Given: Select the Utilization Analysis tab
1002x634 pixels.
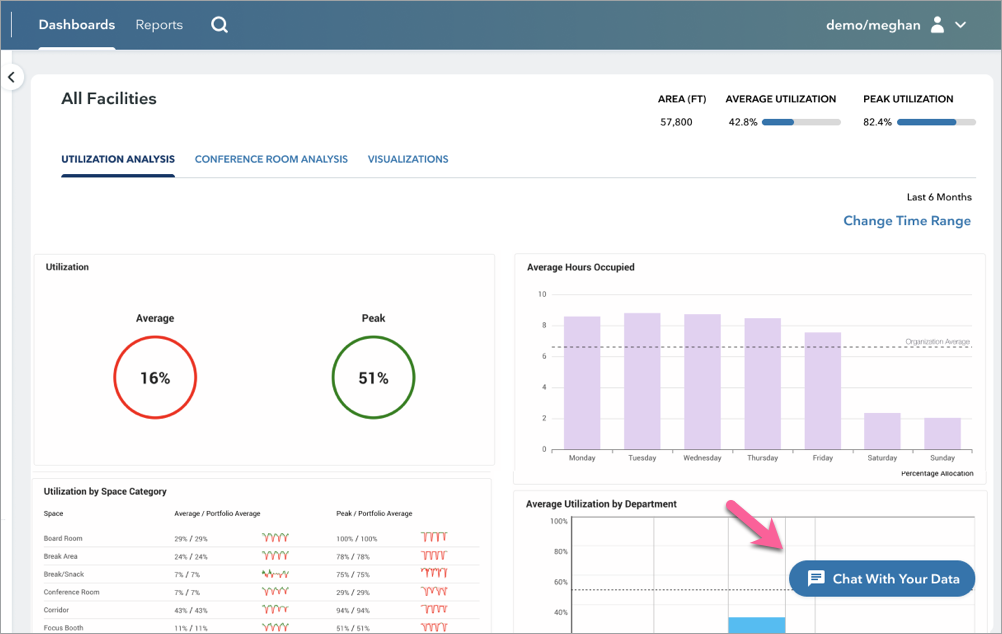Looking at the screenshot, I should pyautogui.click(x=118, y=159).
